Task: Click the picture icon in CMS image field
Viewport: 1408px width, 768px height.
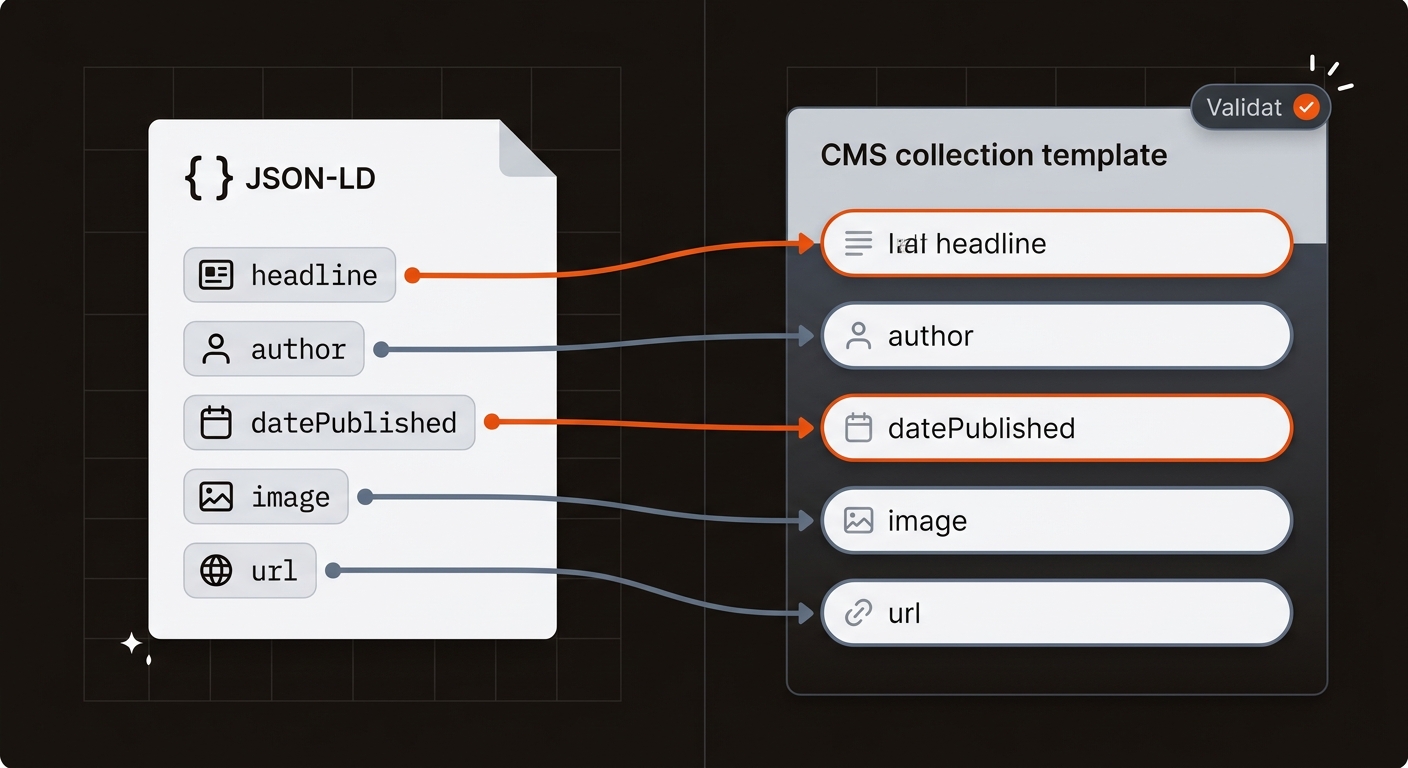Action: coord(859,520)
